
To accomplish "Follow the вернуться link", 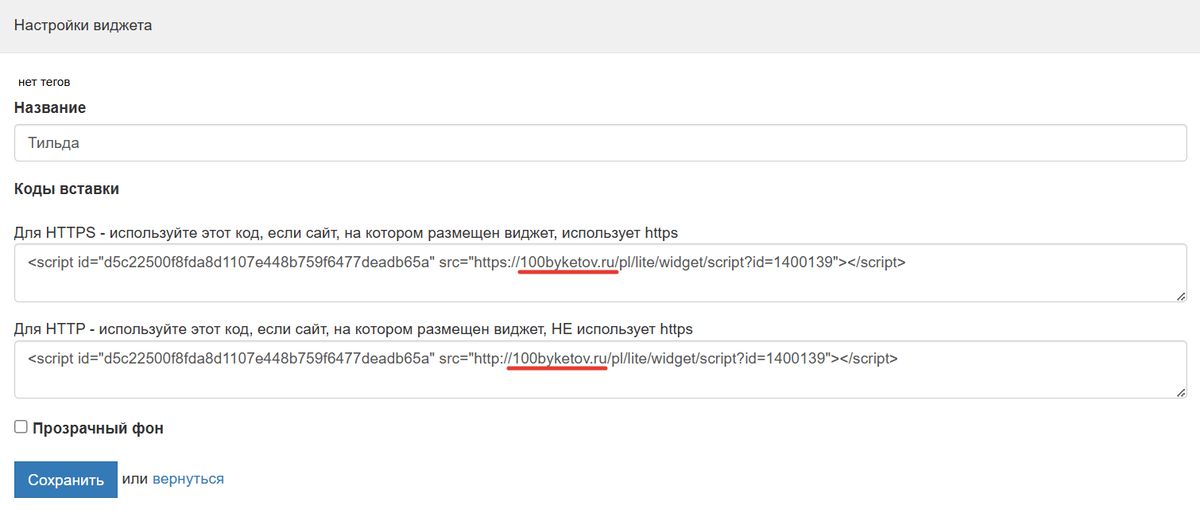I will [x=188, y=479].
